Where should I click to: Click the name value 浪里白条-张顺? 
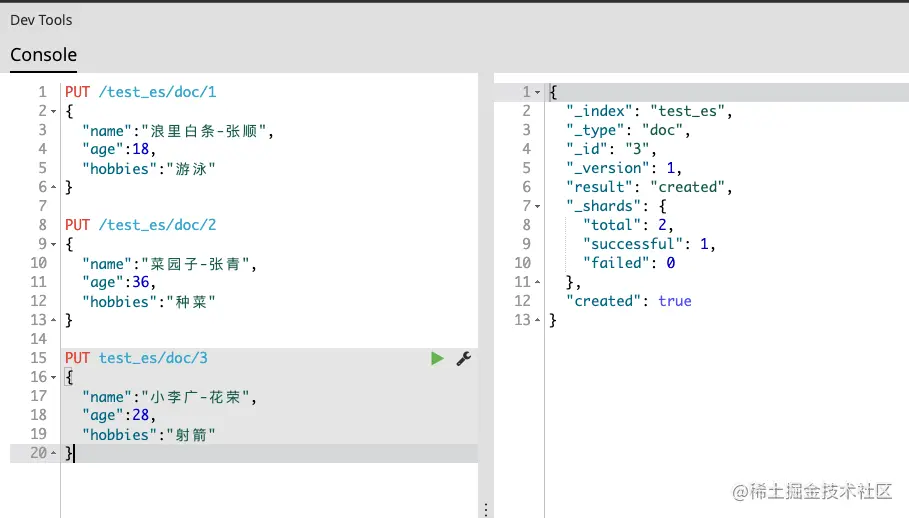coord(203,131)
